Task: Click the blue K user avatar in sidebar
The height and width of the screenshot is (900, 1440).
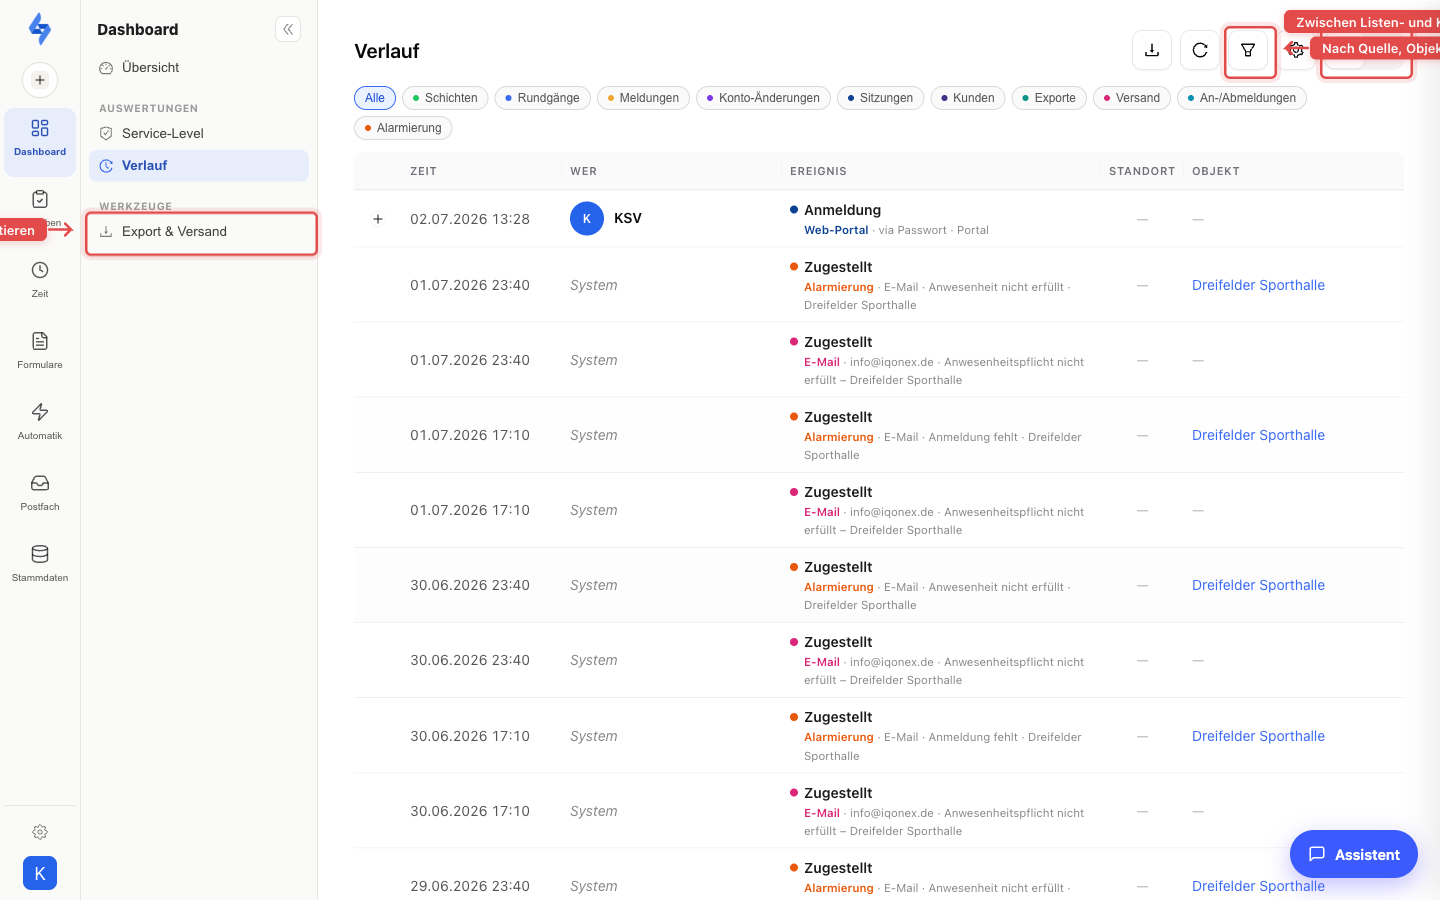Action: 40,873
